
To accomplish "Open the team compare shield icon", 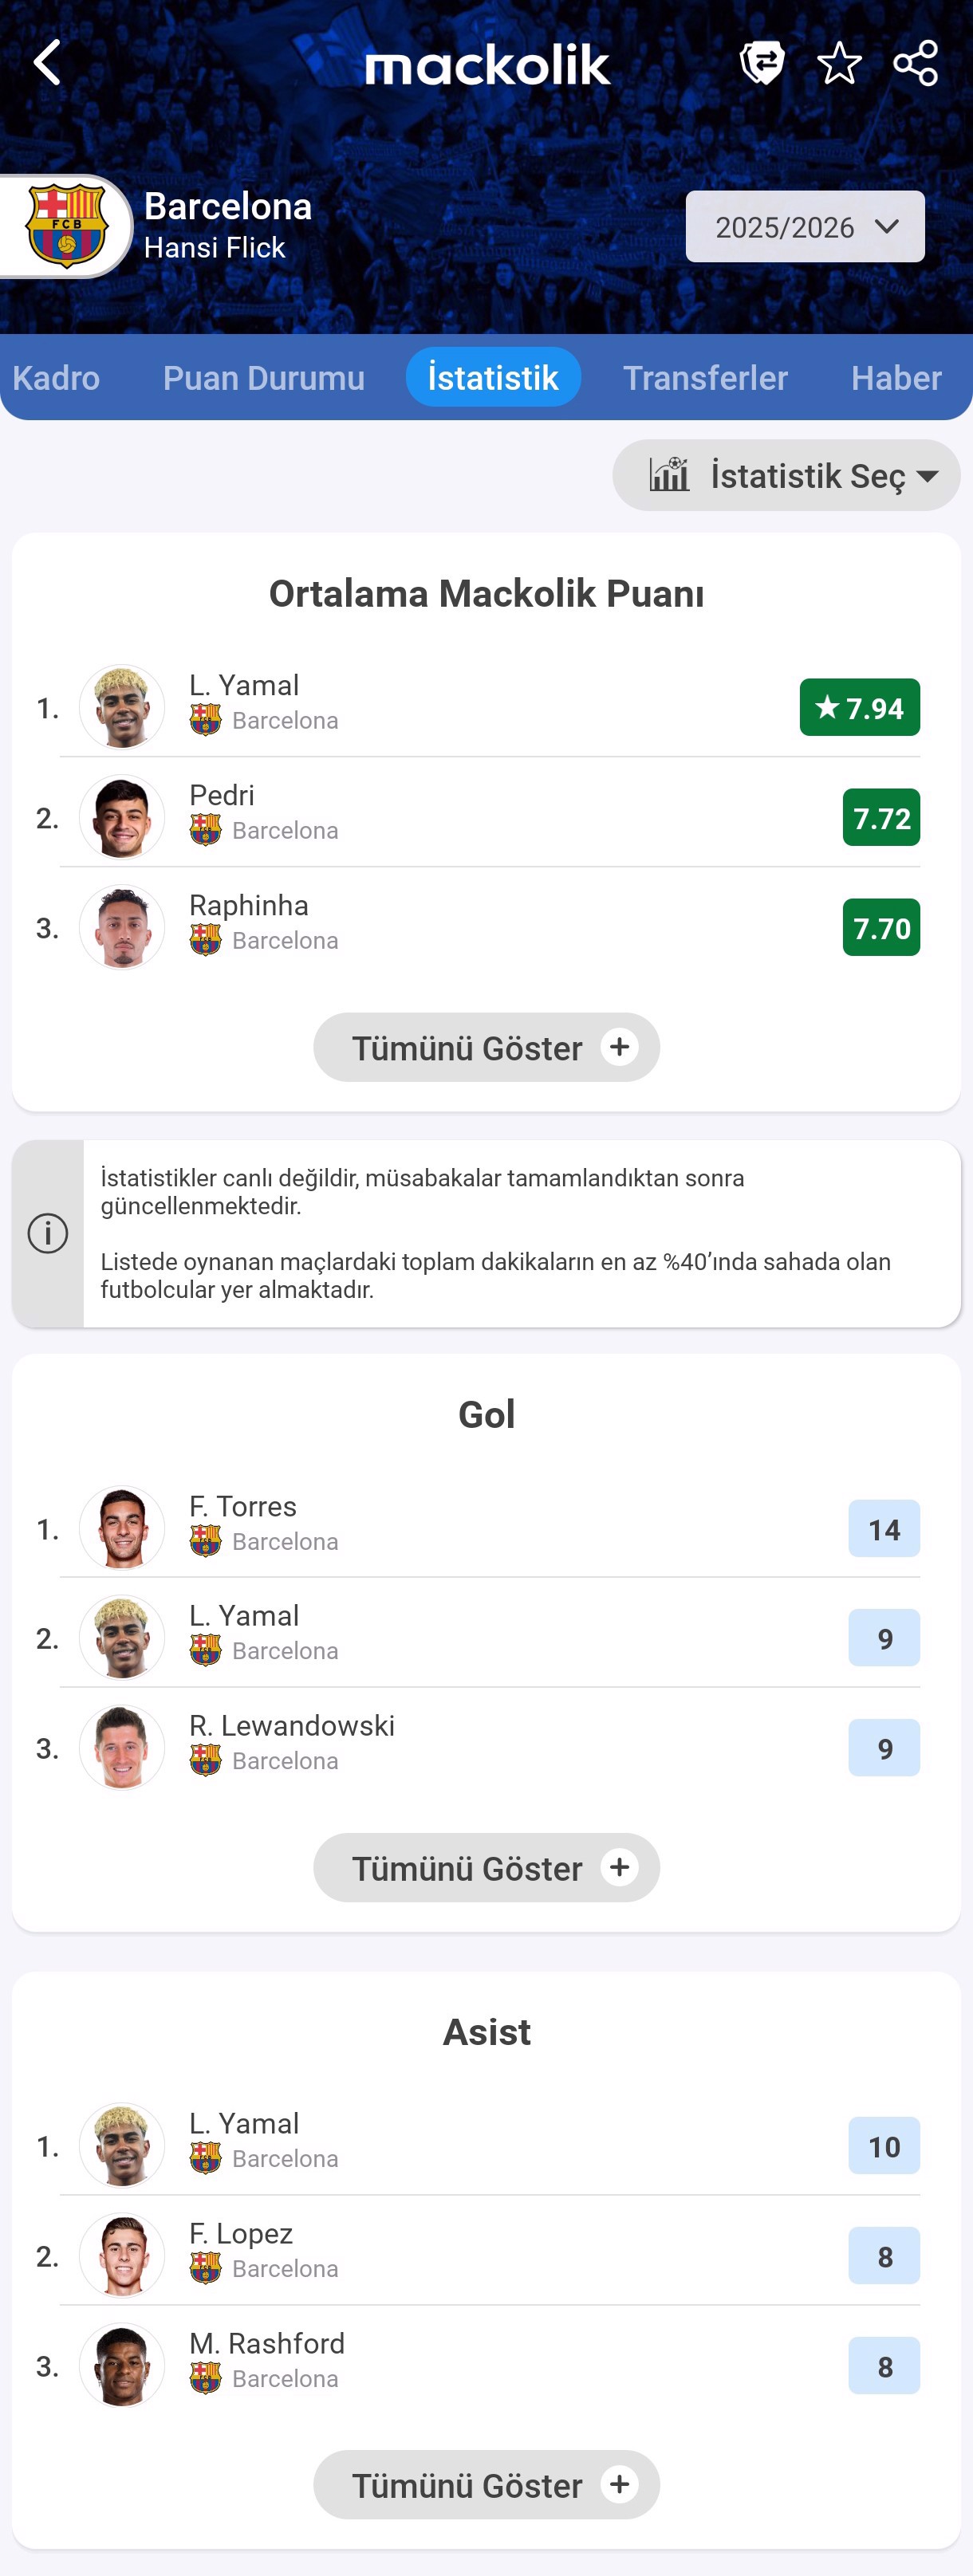I will (x=762, y=63).
